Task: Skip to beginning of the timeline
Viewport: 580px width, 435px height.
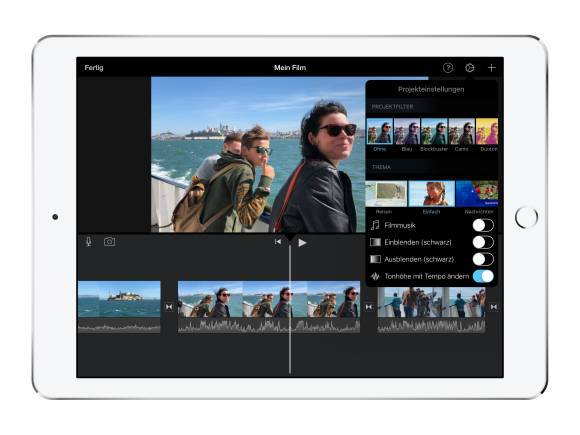Action: click(277, 242)
